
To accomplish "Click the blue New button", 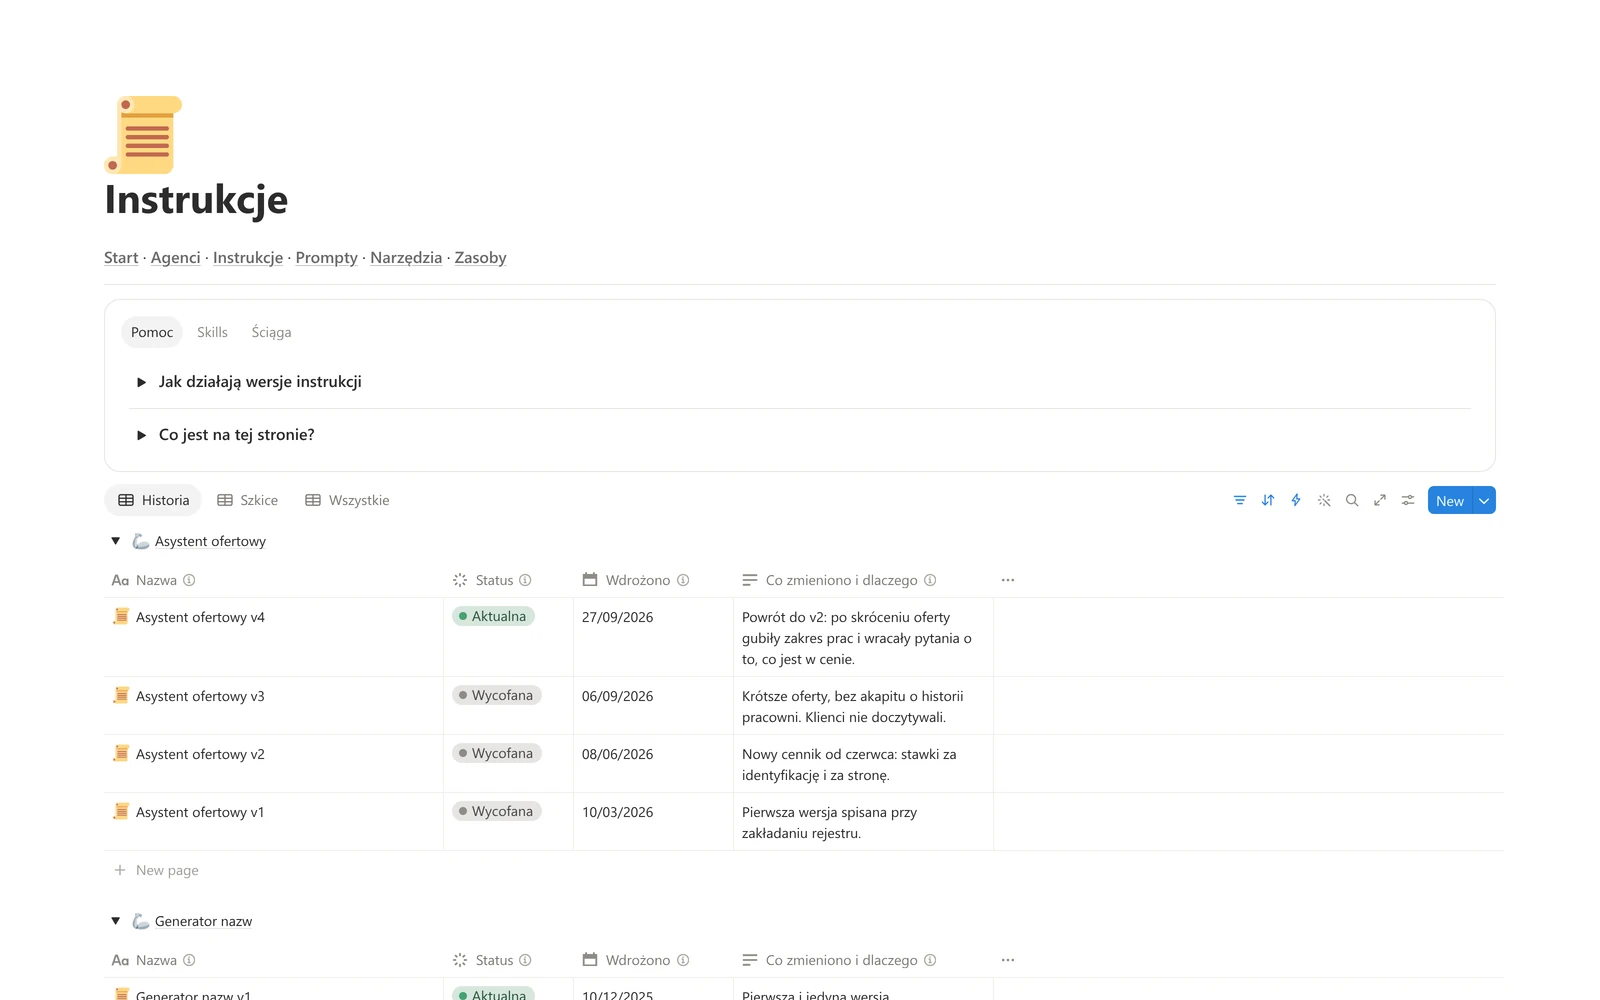I will pos(1450,501).
